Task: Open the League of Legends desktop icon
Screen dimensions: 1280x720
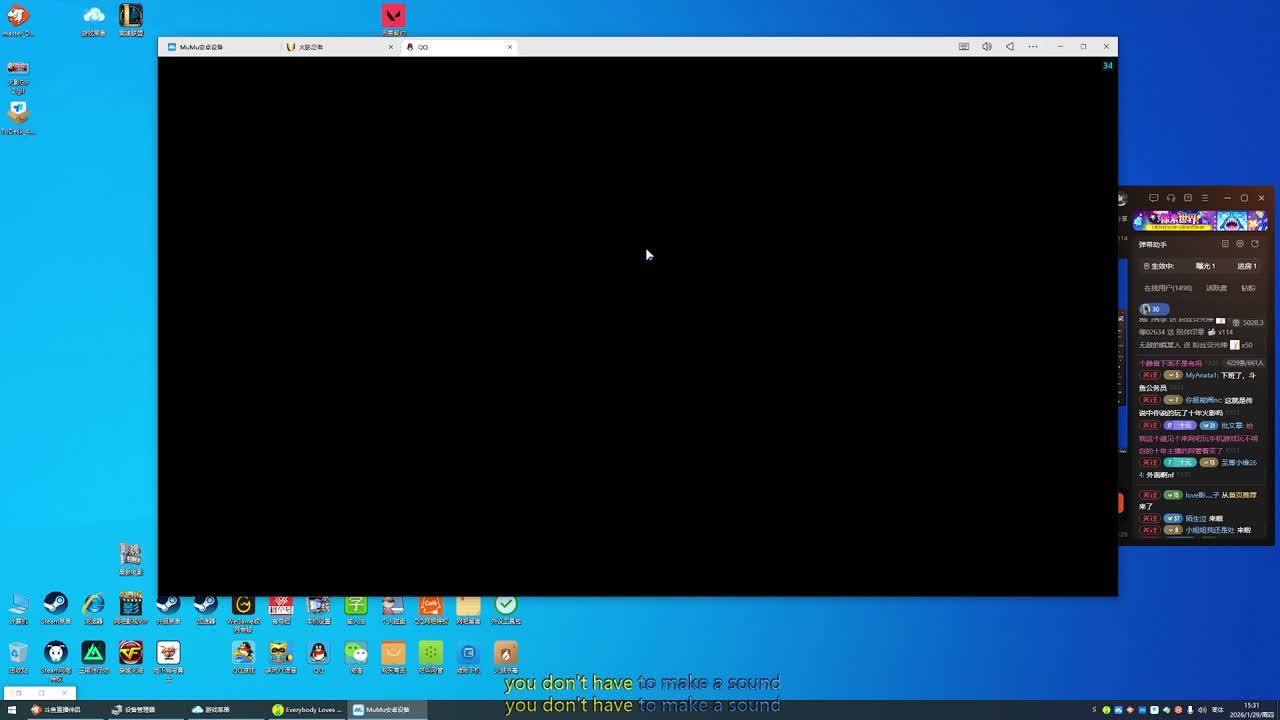Action: tap(131, 18)
